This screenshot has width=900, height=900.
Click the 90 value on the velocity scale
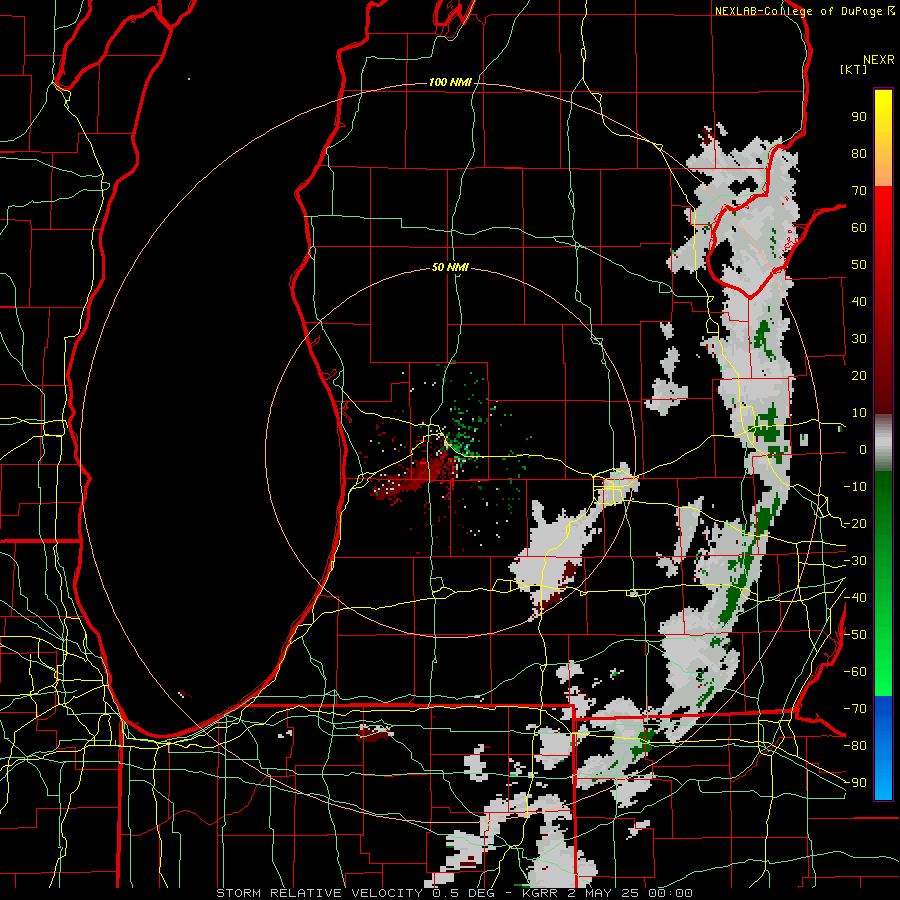[859, 117]
